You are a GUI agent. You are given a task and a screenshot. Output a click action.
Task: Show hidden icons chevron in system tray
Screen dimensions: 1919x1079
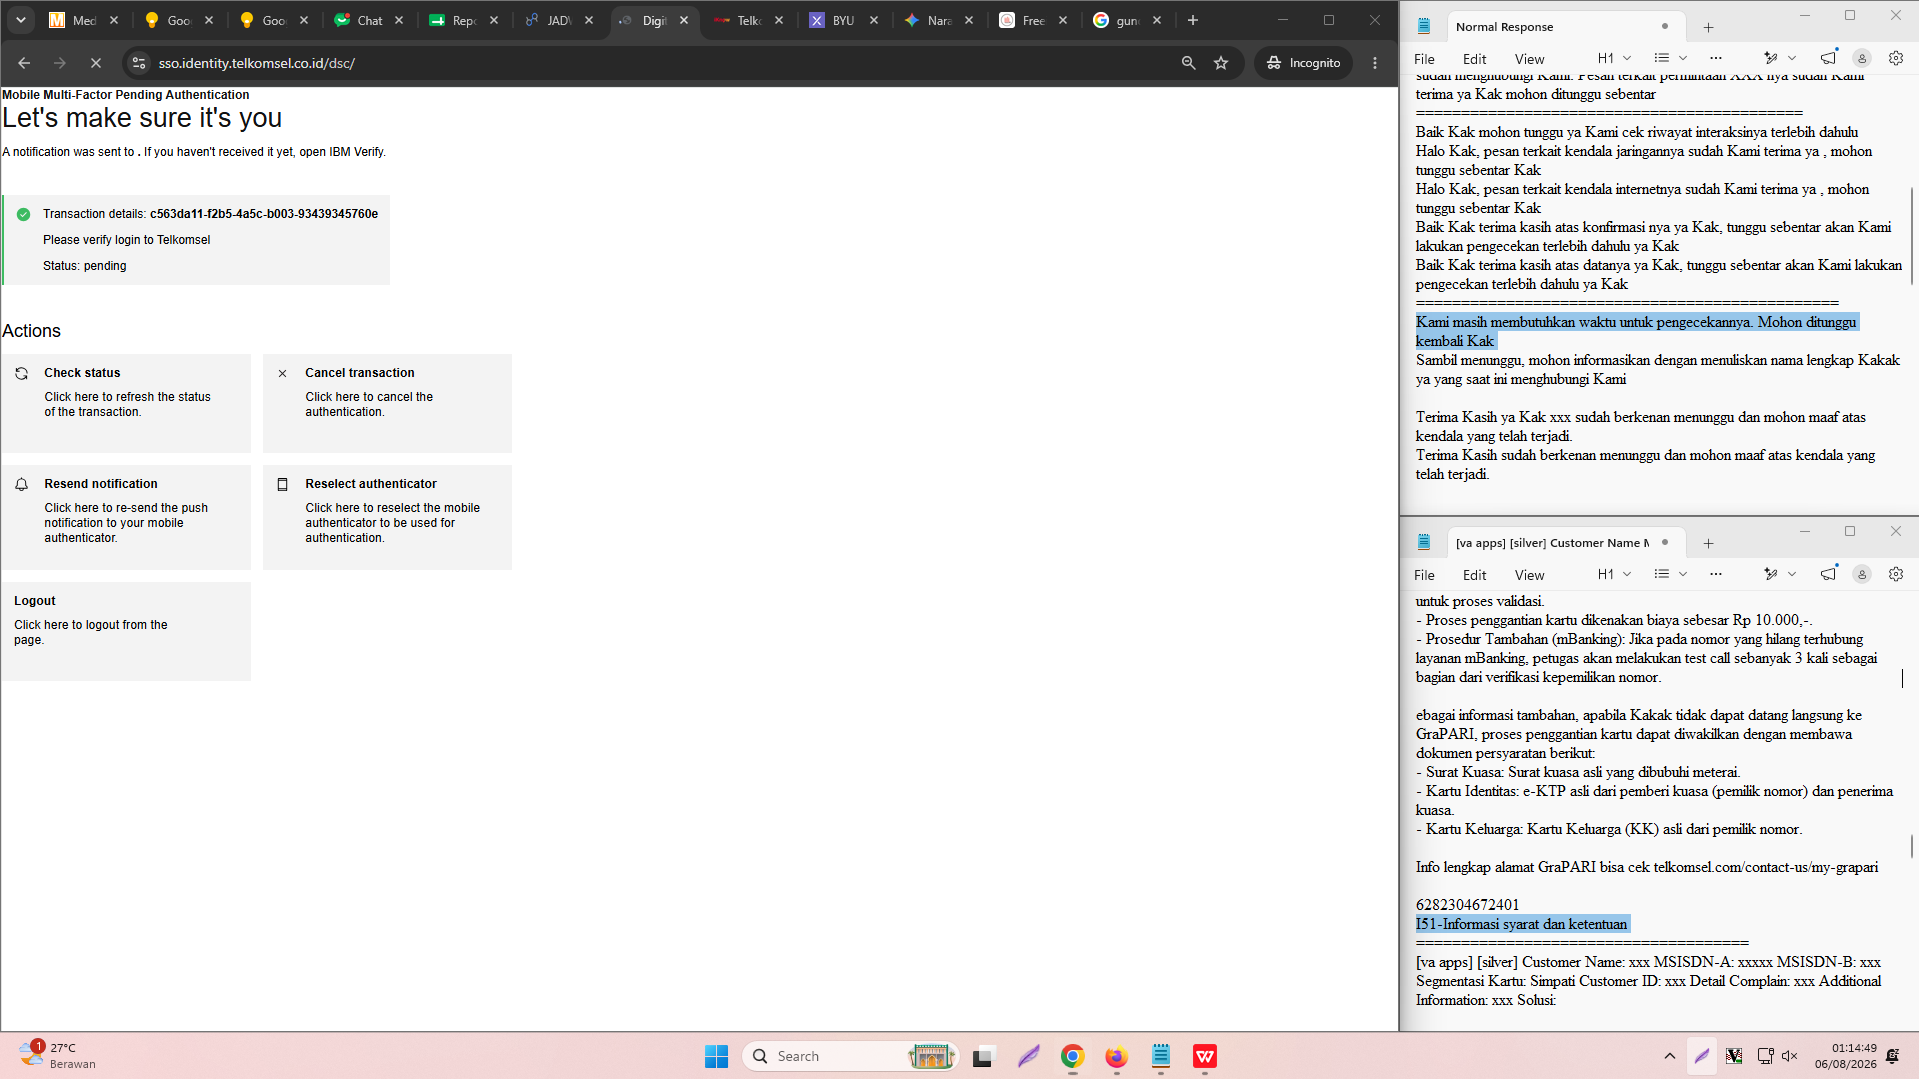1669,1056
